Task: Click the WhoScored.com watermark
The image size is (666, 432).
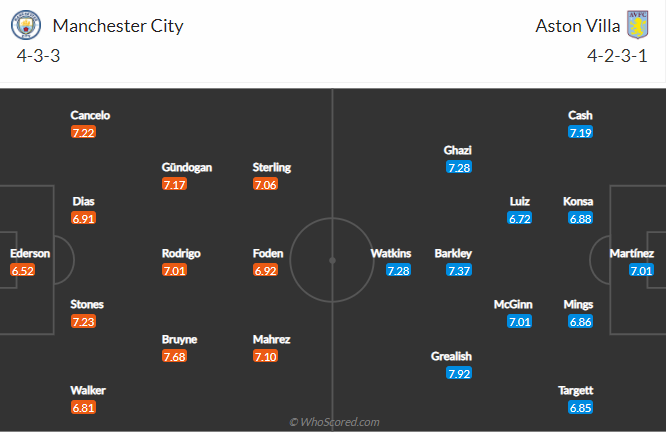Action: coord(334,422)
